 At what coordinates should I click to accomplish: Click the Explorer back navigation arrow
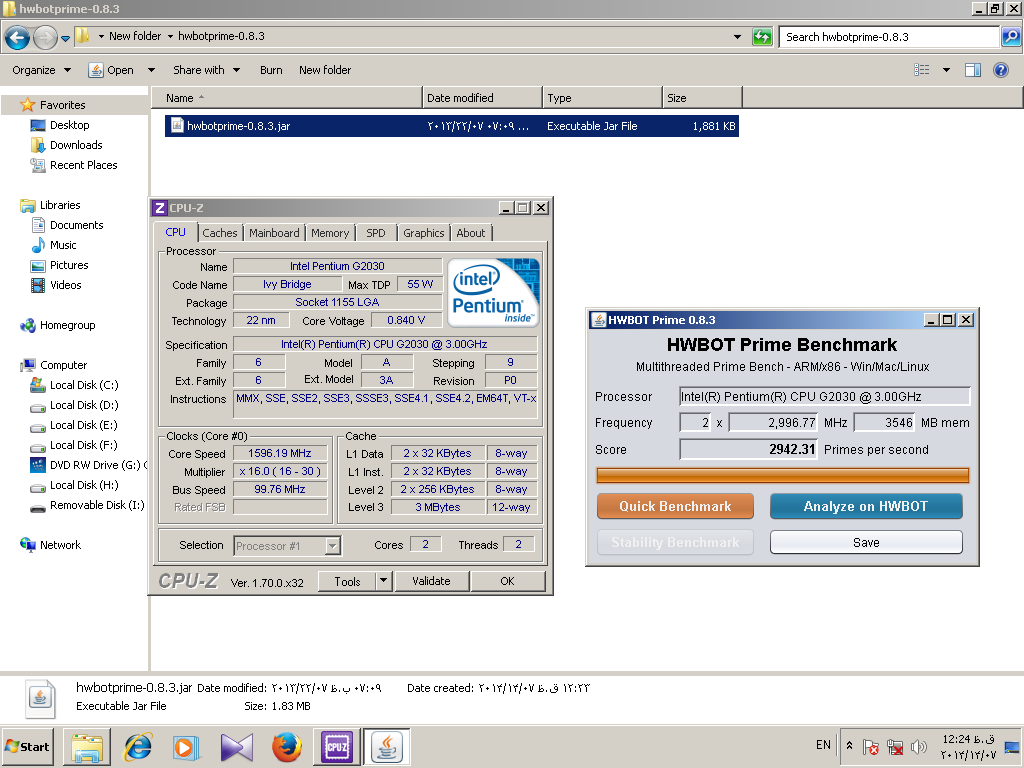(18, 37)
